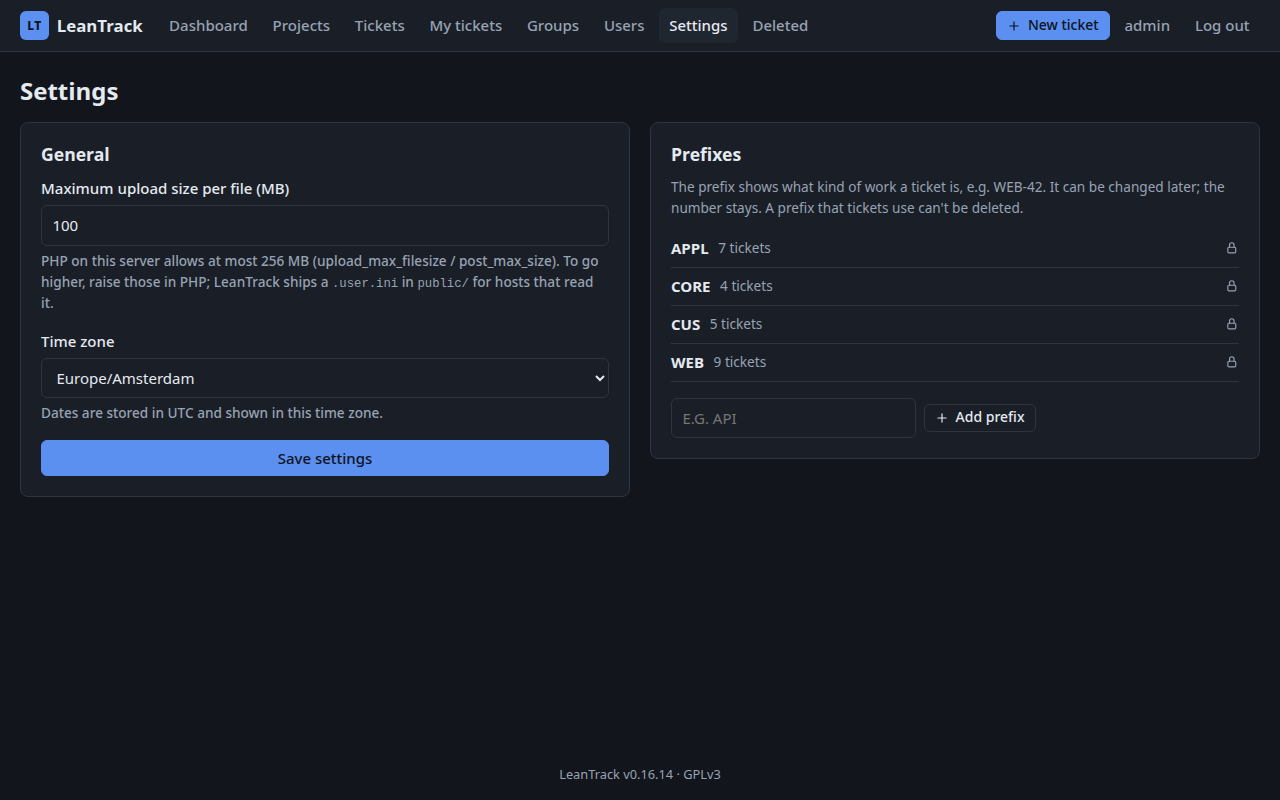Click the CUS prefix label
1280x800 pixels.
coord(686,325)
